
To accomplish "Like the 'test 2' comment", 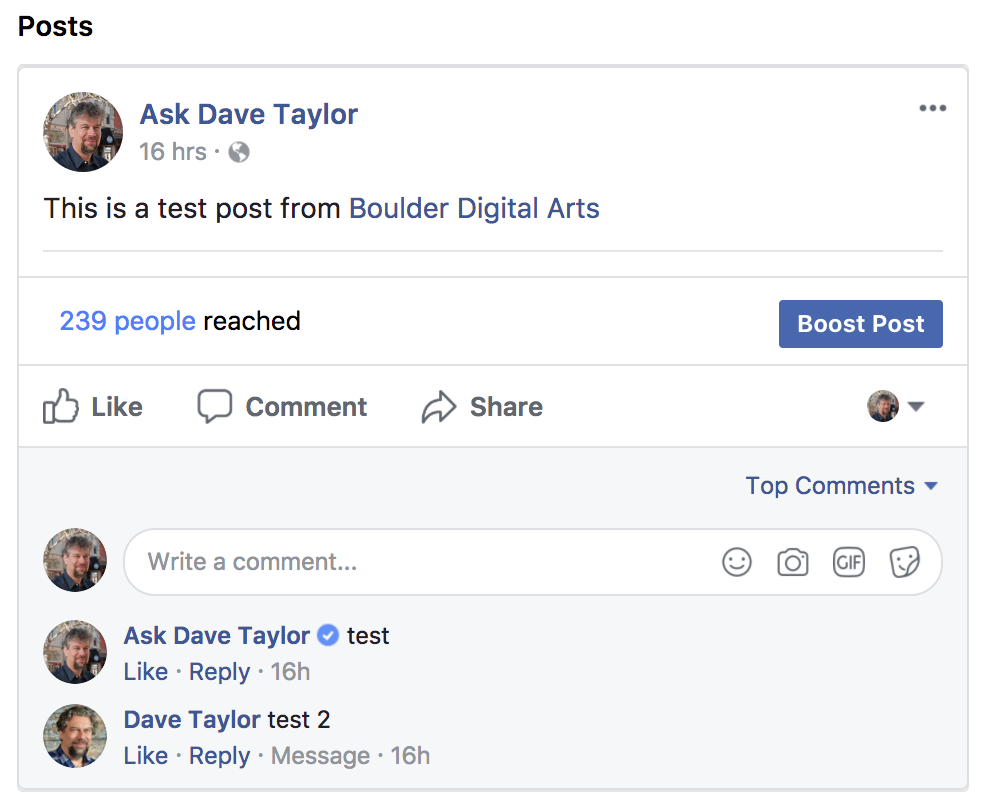I will pyautogui.click(x=146, y=755).
